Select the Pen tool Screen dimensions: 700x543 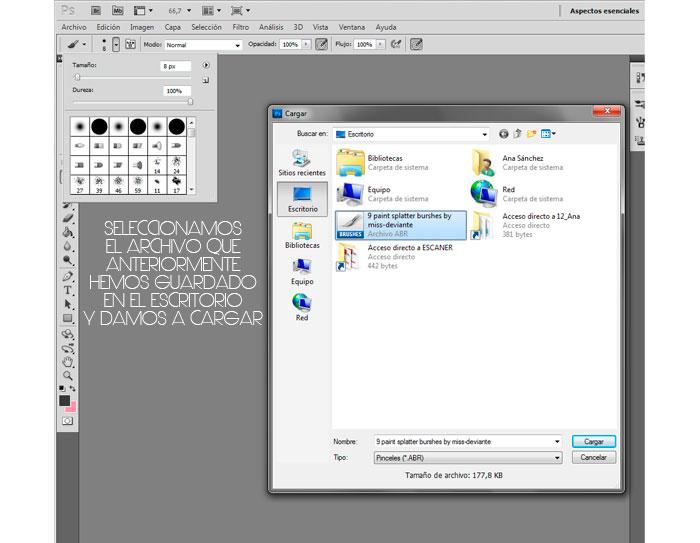pyautogui.click(x=68, y=275)
